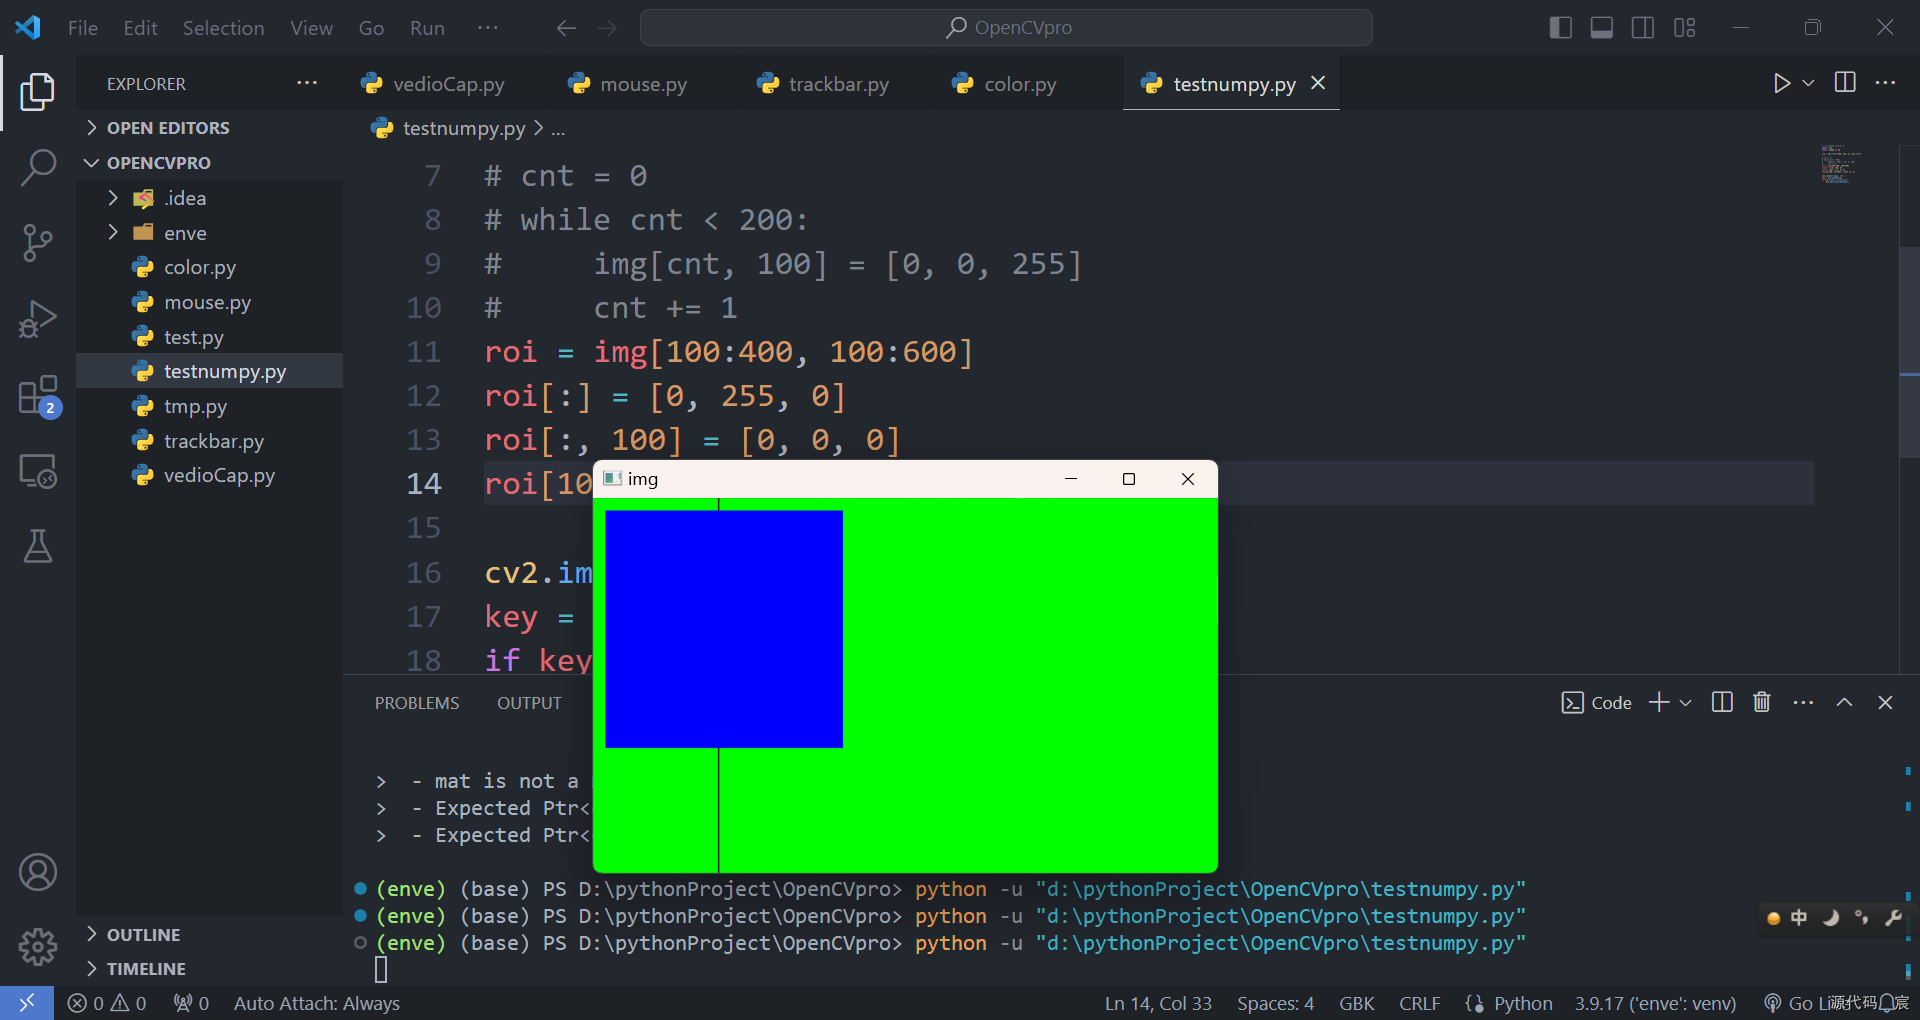The width and height of the screenshot is (1920, 1020).
Task: Open the Search view in activity bar
Action: 38,167
